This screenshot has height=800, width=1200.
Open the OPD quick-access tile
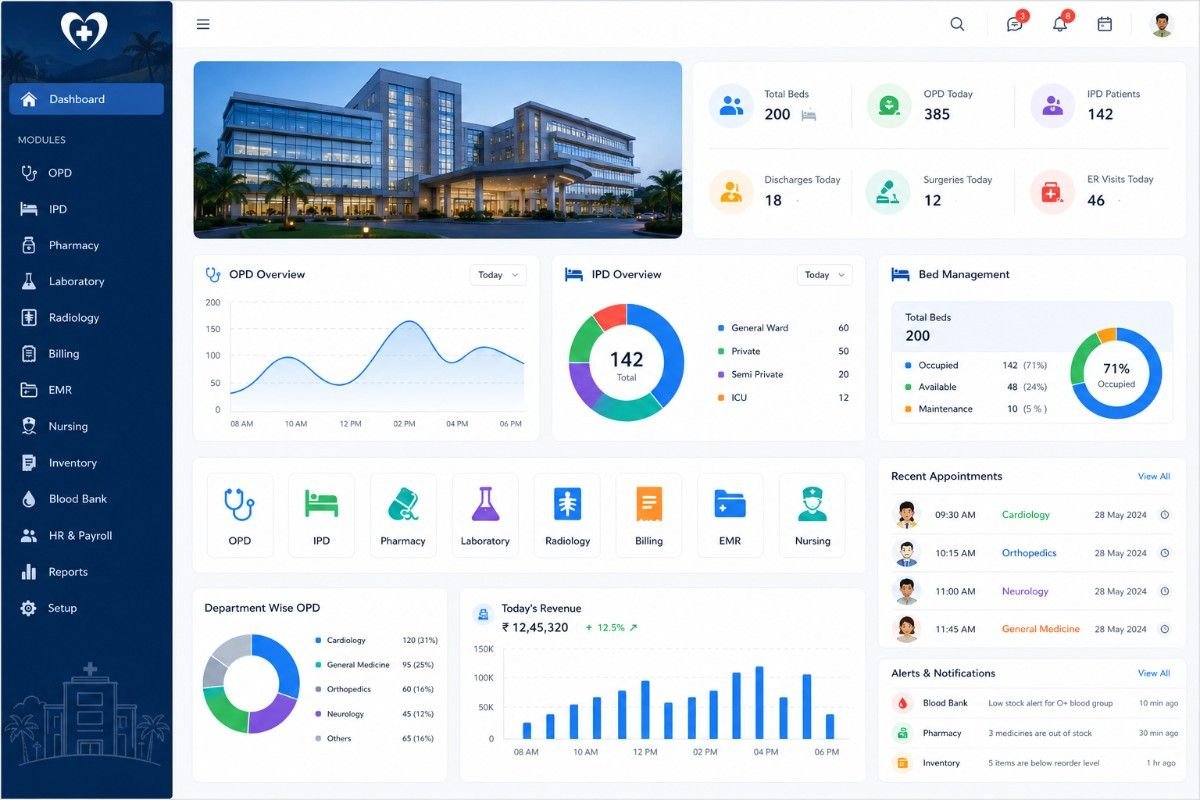(240, 515)
